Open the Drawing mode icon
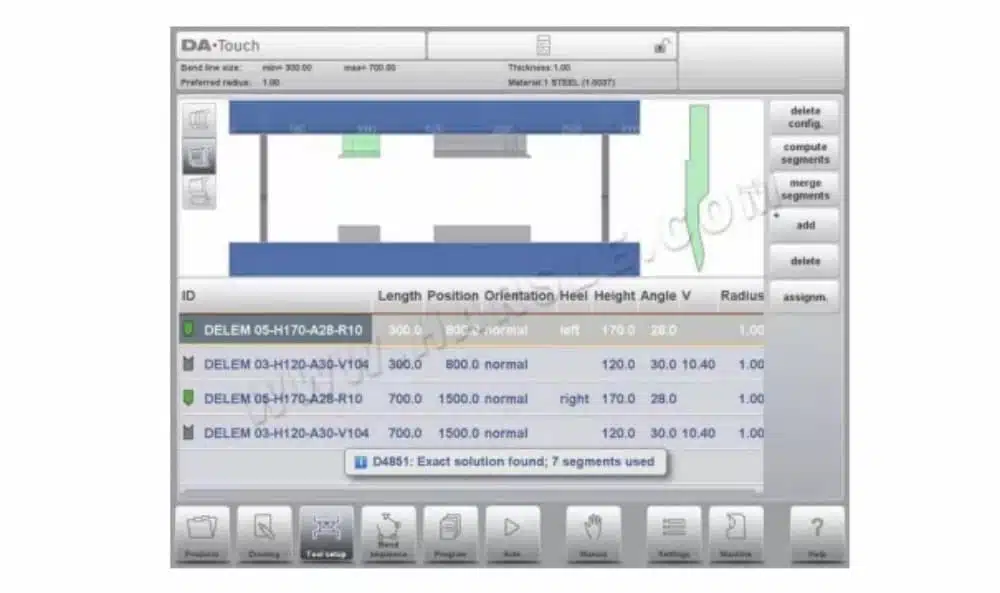Viewport: 1000px width, 593px height. point(264,534)
